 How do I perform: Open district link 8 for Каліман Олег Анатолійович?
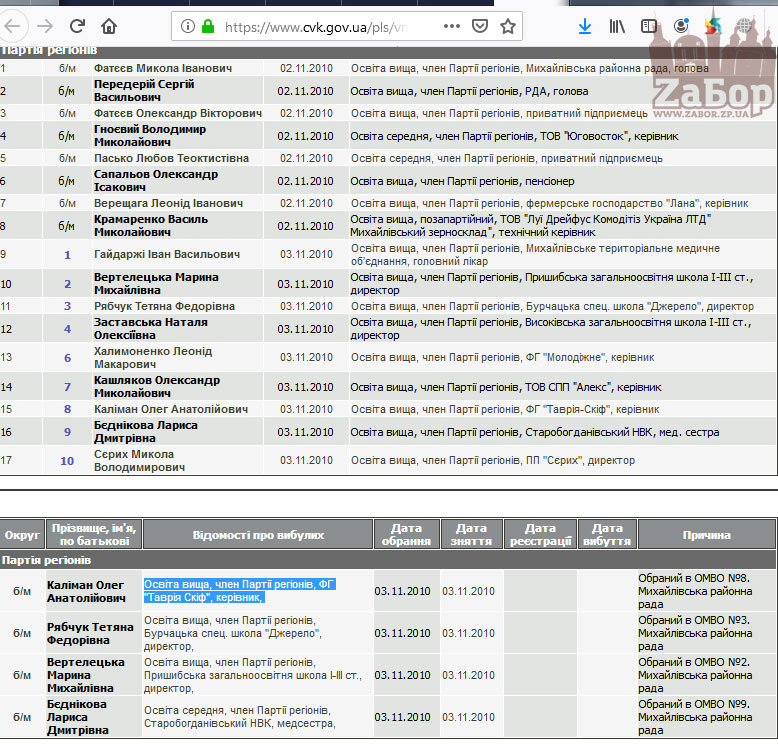[68, 409]
